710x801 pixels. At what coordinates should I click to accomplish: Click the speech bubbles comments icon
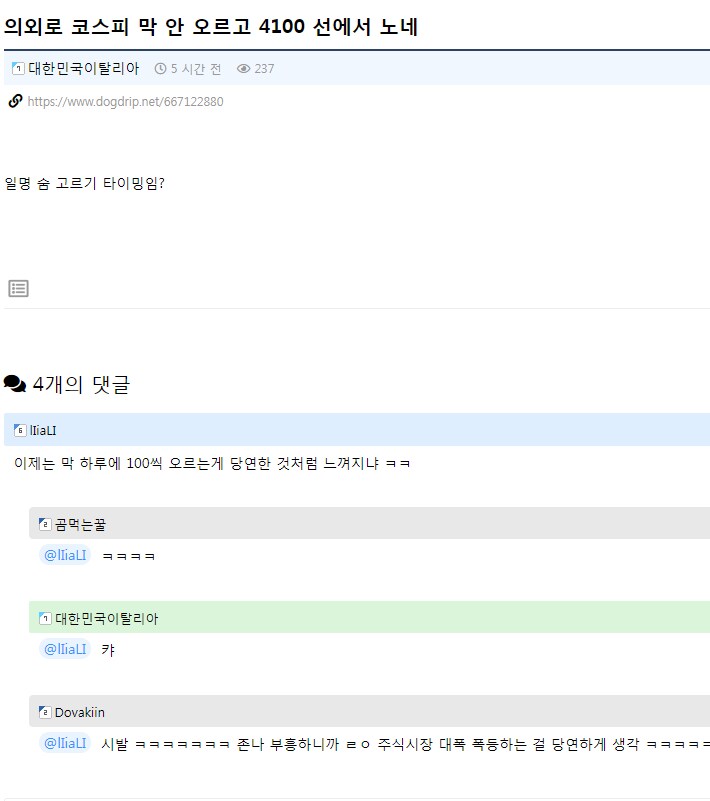tap(15, 384)
